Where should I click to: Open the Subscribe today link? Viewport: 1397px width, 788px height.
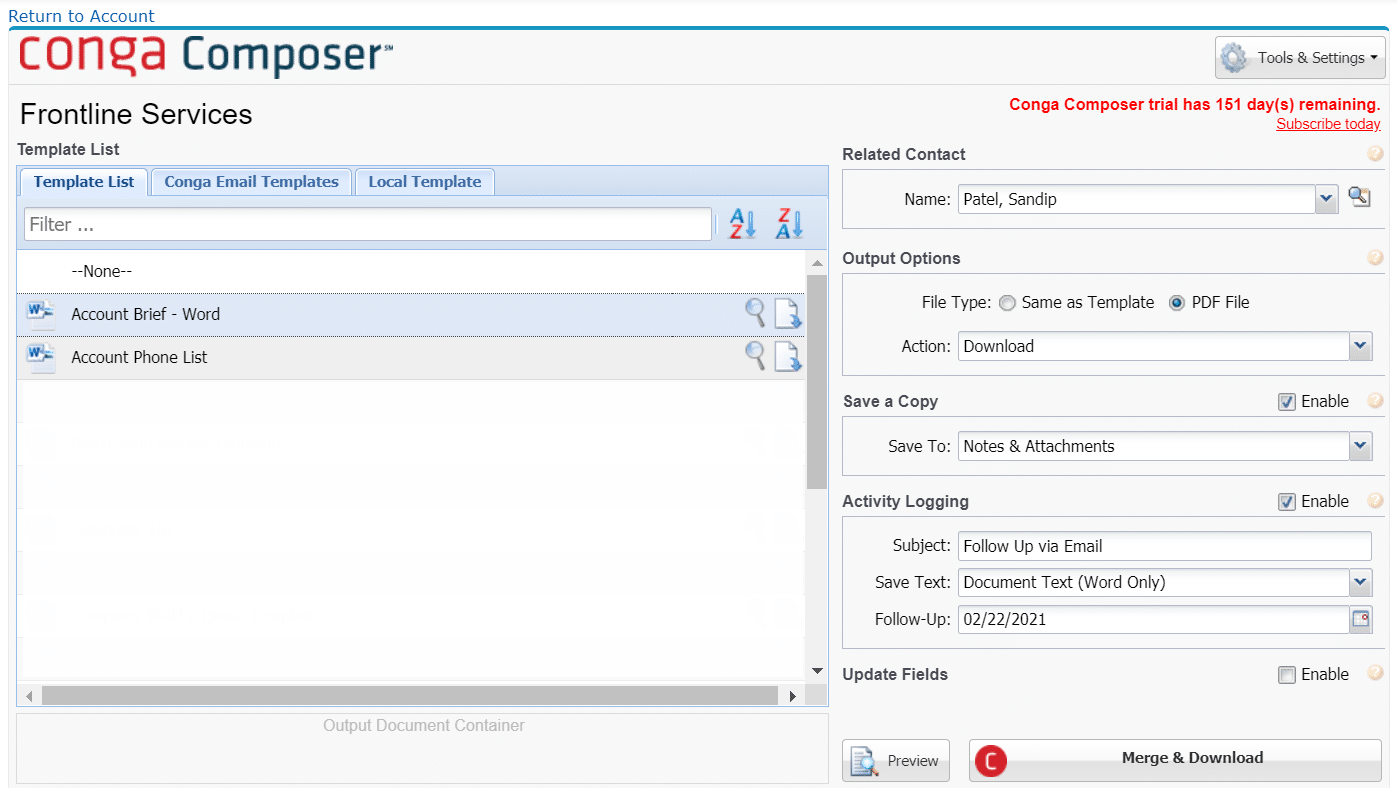[1328, 123]
